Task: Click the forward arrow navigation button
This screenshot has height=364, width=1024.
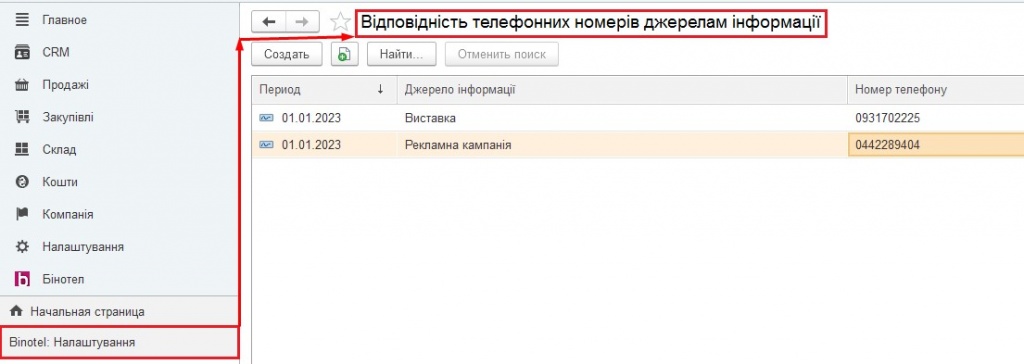Action: (x=302, y=22)
